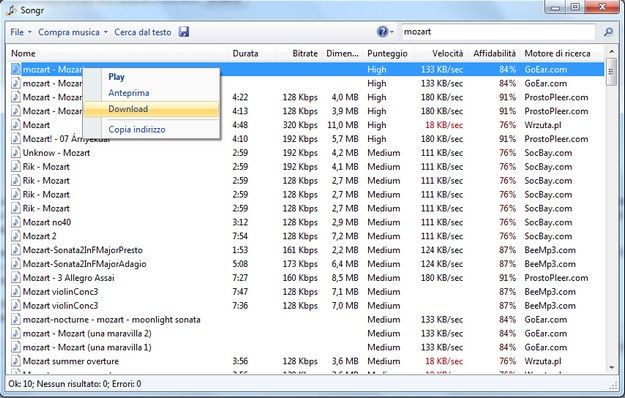Click the search field containing mozart
This screenshot has width=625, height=398.
(x=498, y=32)
